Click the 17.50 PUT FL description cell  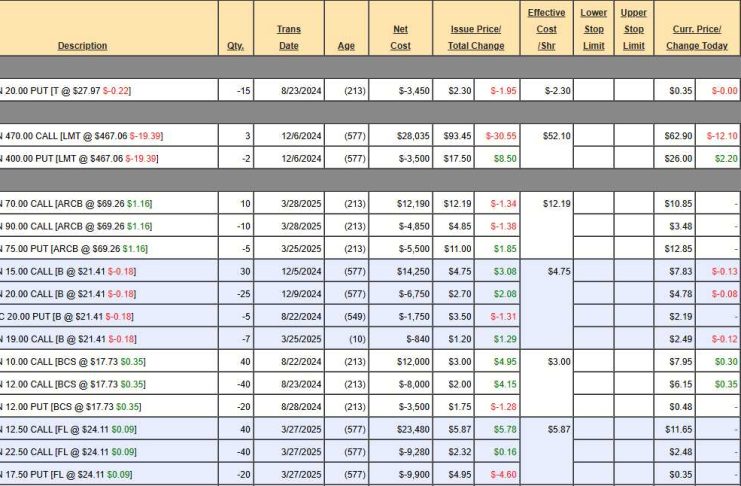(72, 474)
